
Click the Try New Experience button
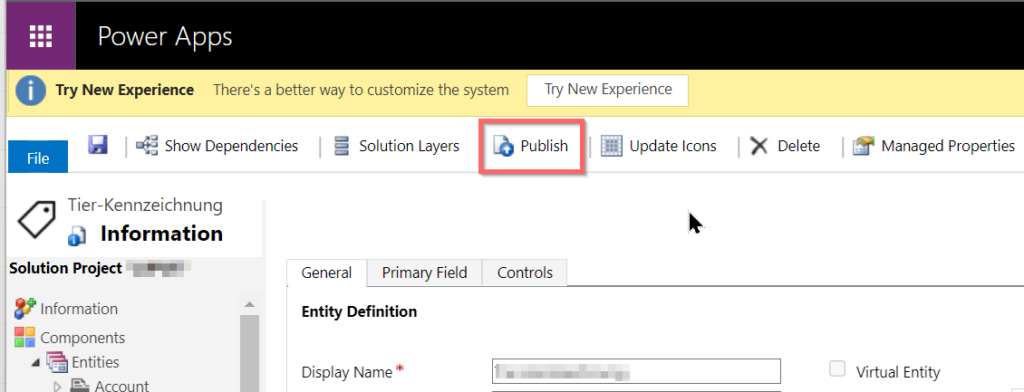607,90
